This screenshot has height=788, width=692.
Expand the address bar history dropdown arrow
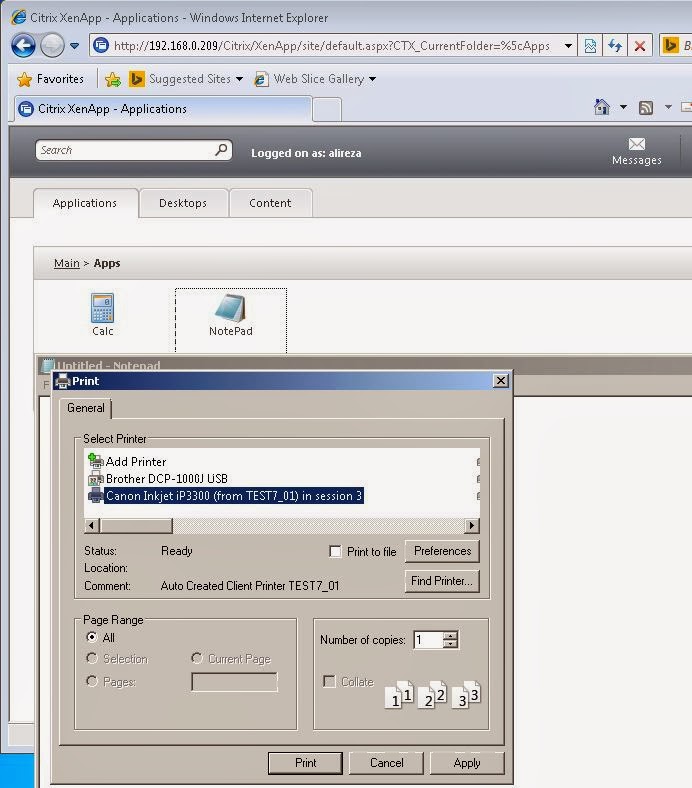568,46
